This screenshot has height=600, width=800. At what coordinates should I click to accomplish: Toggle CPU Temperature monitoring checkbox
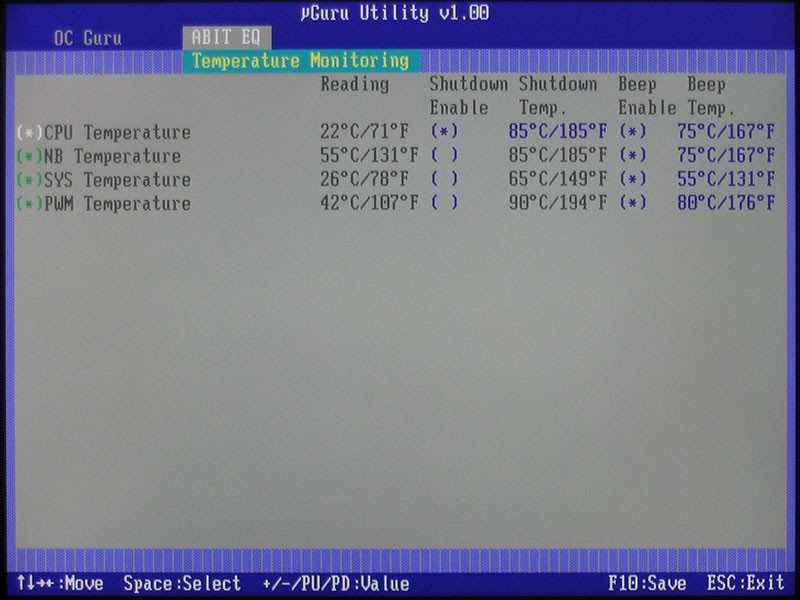(29, 133)
